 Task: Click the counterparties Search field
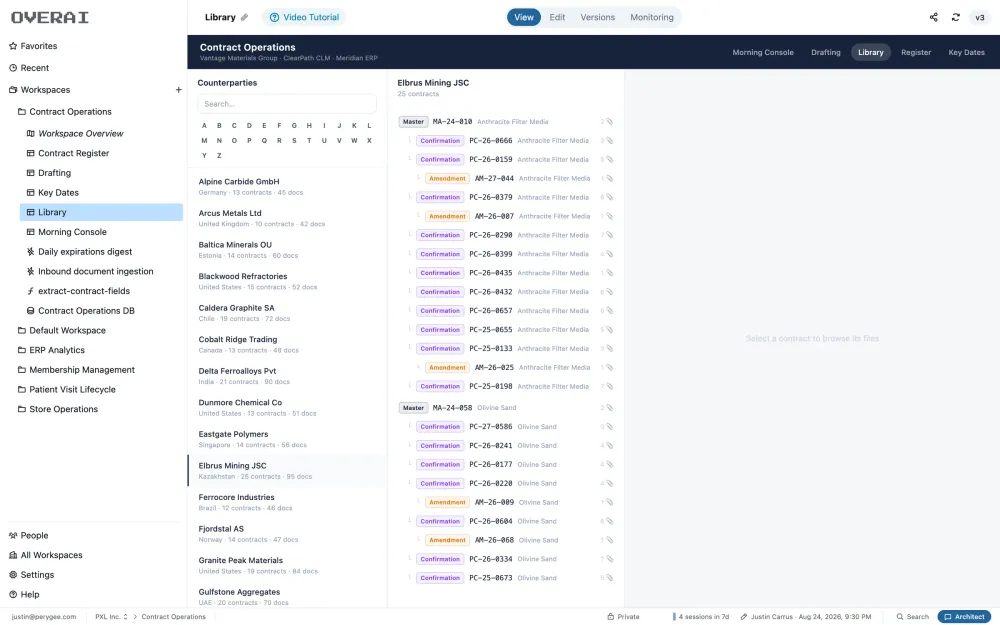(x=287, y=104)
